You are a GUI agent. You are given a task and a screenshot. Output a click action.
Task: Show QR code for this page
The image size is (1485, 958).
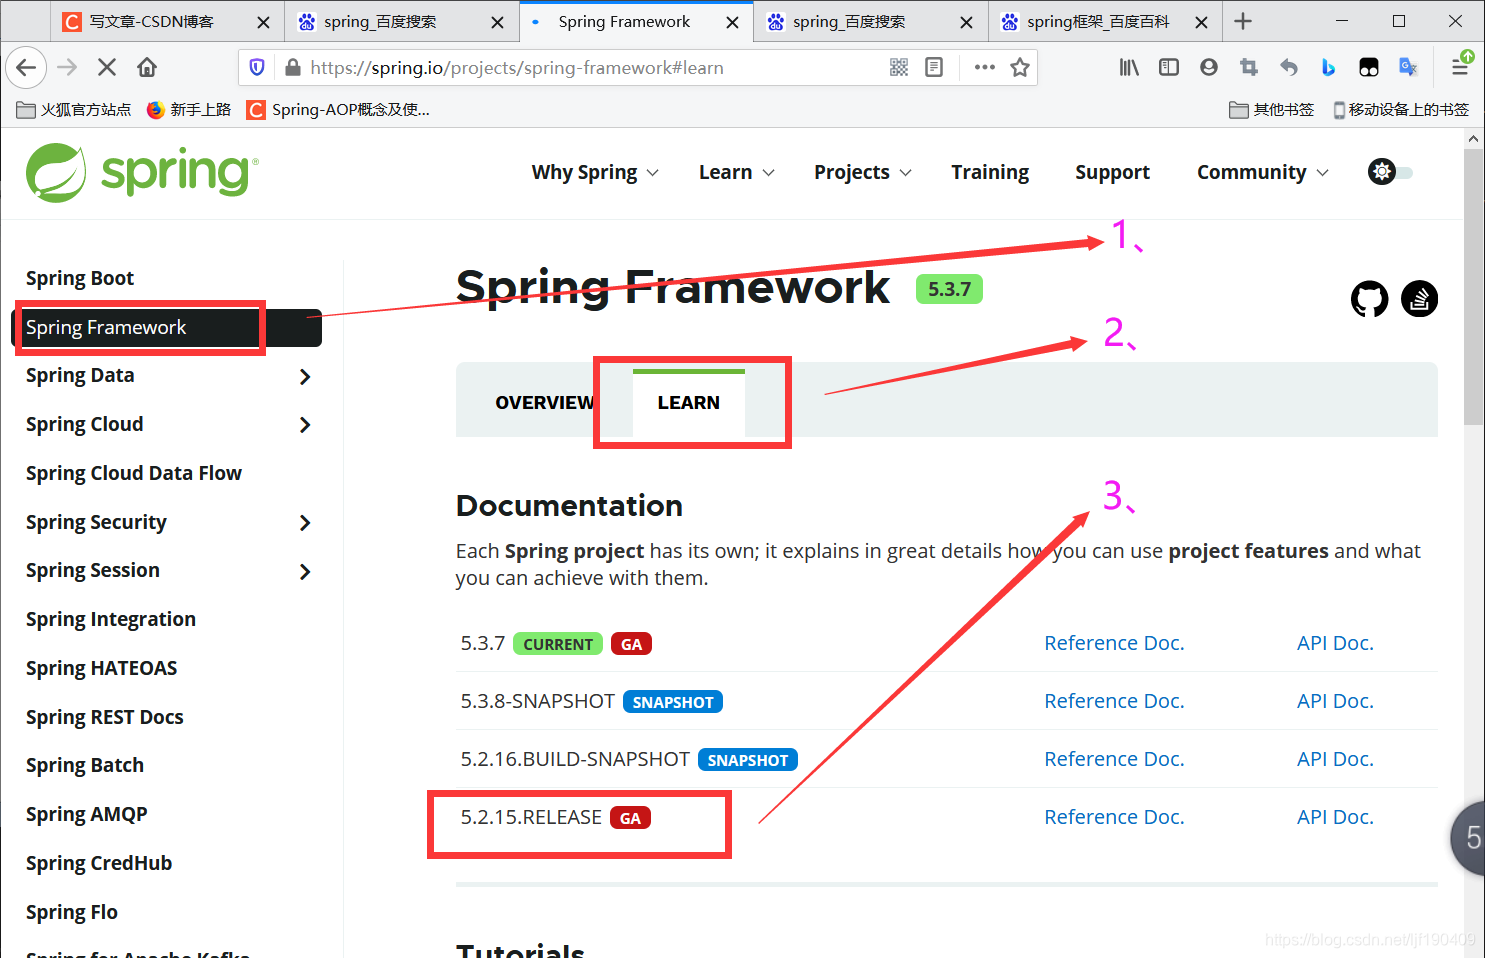tap(899, 67)
